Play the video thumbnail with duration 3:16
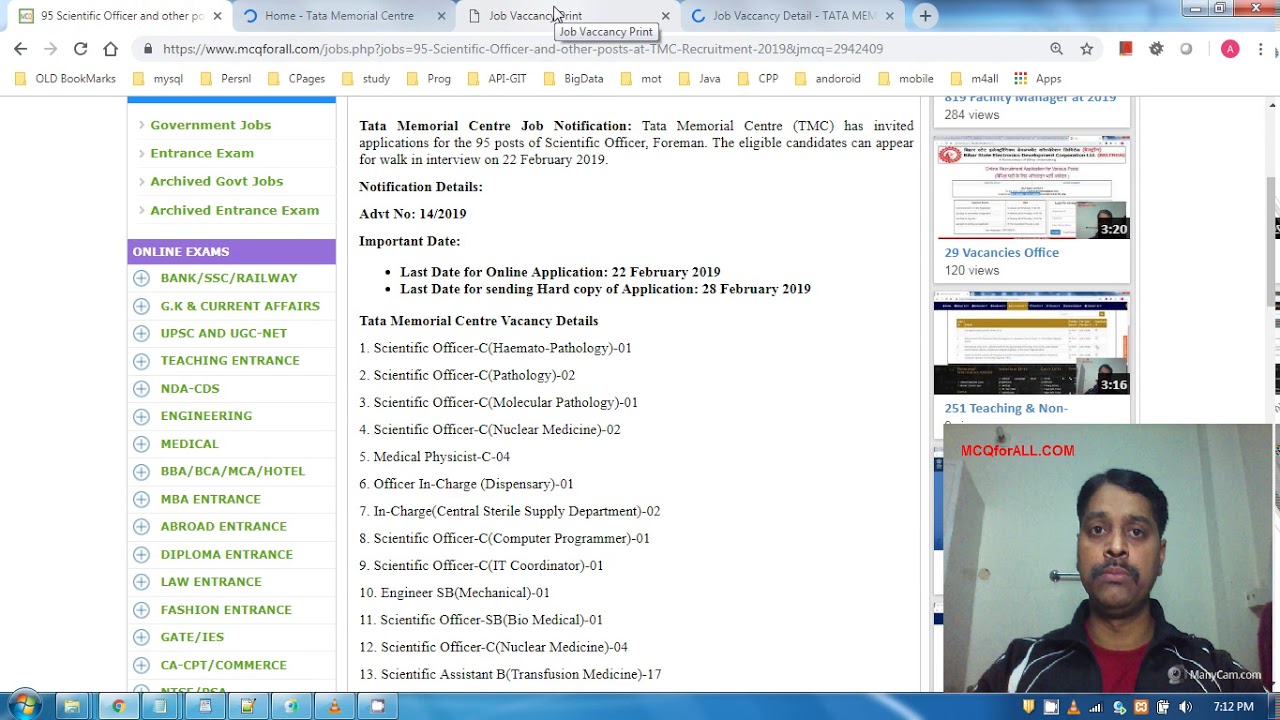Screen dimensions: 1280x720 pyautogui.click(x=1032, y=343)
